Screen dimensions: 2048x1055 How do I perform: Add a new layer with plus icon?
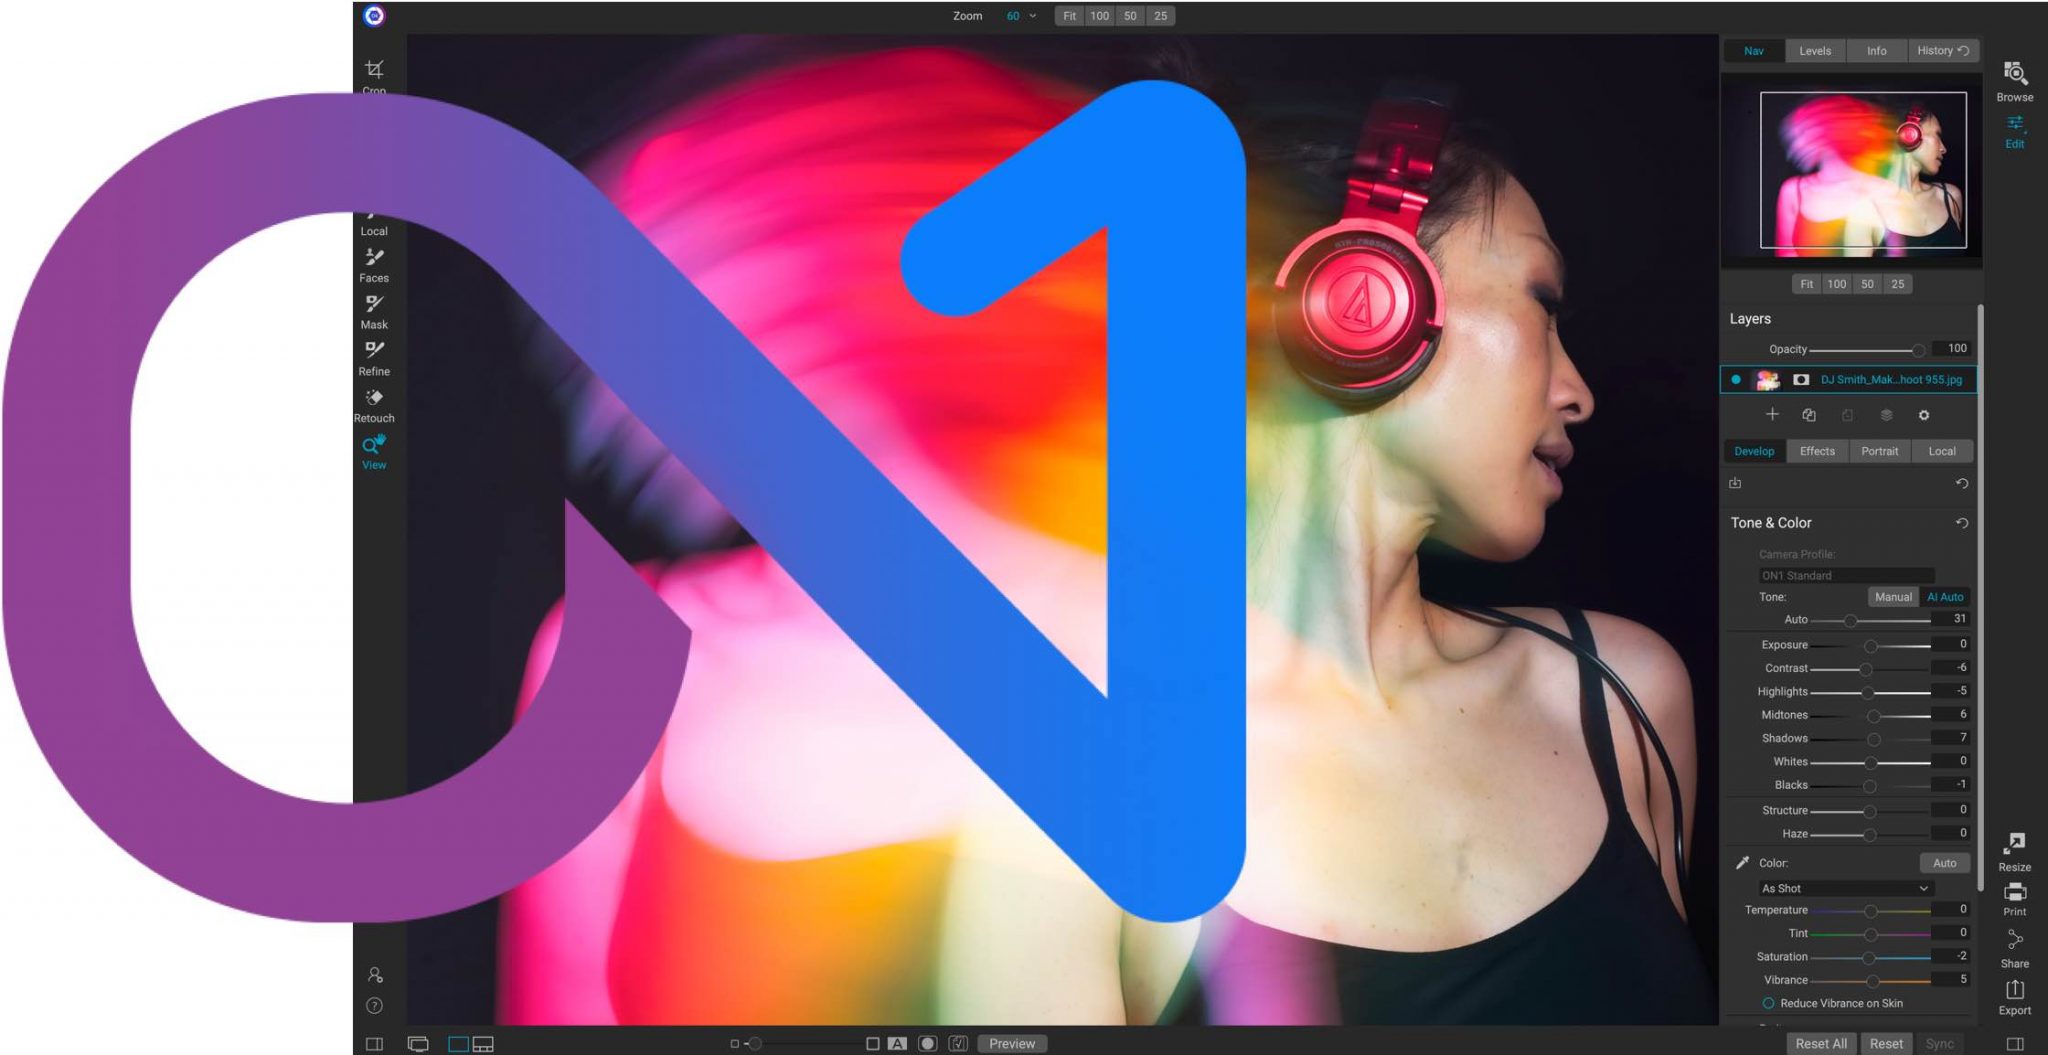[1772, 414]
